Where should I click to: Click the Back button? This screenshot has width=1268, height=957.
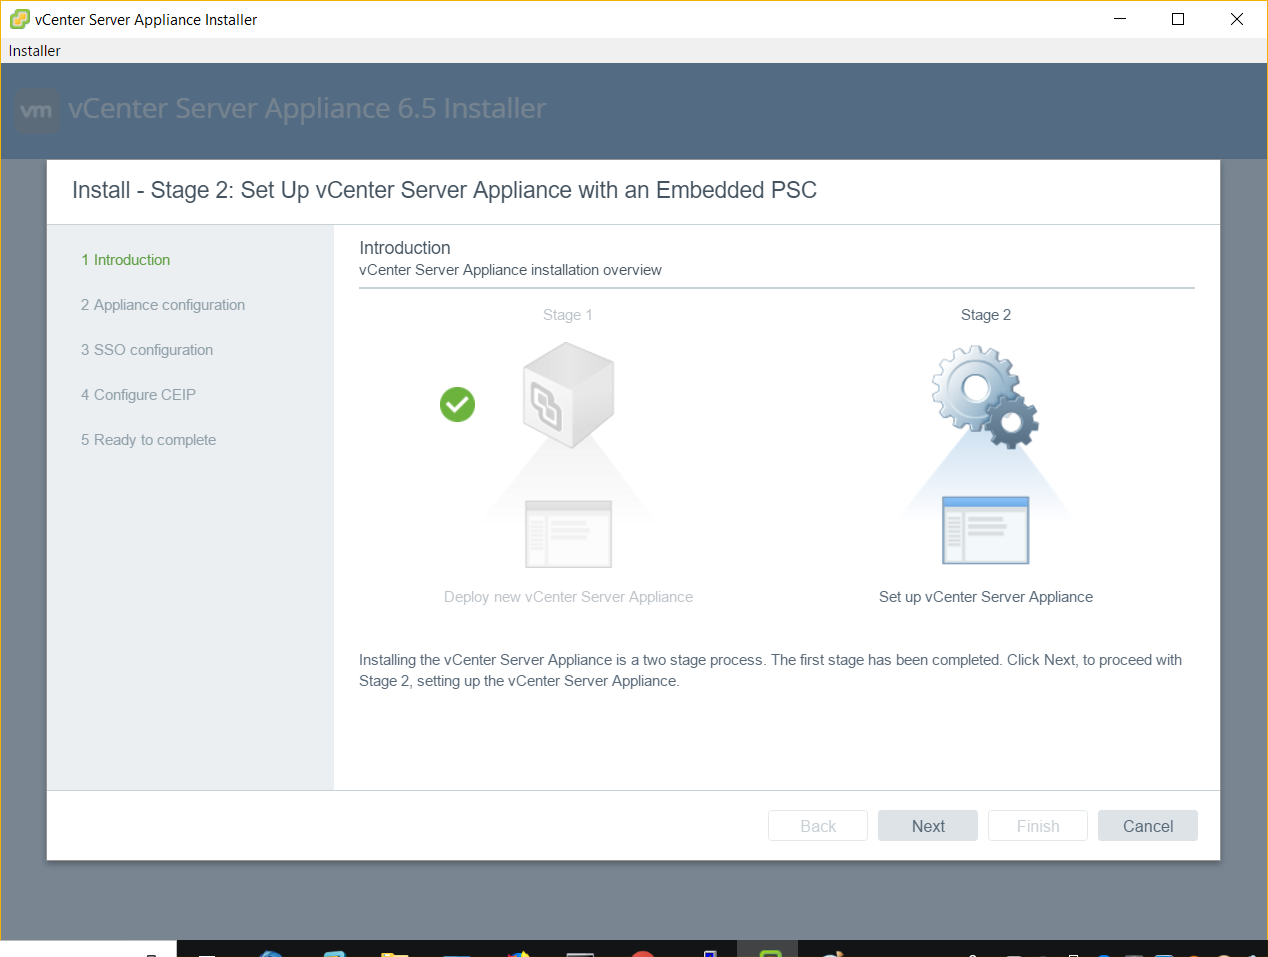[818, 826]
